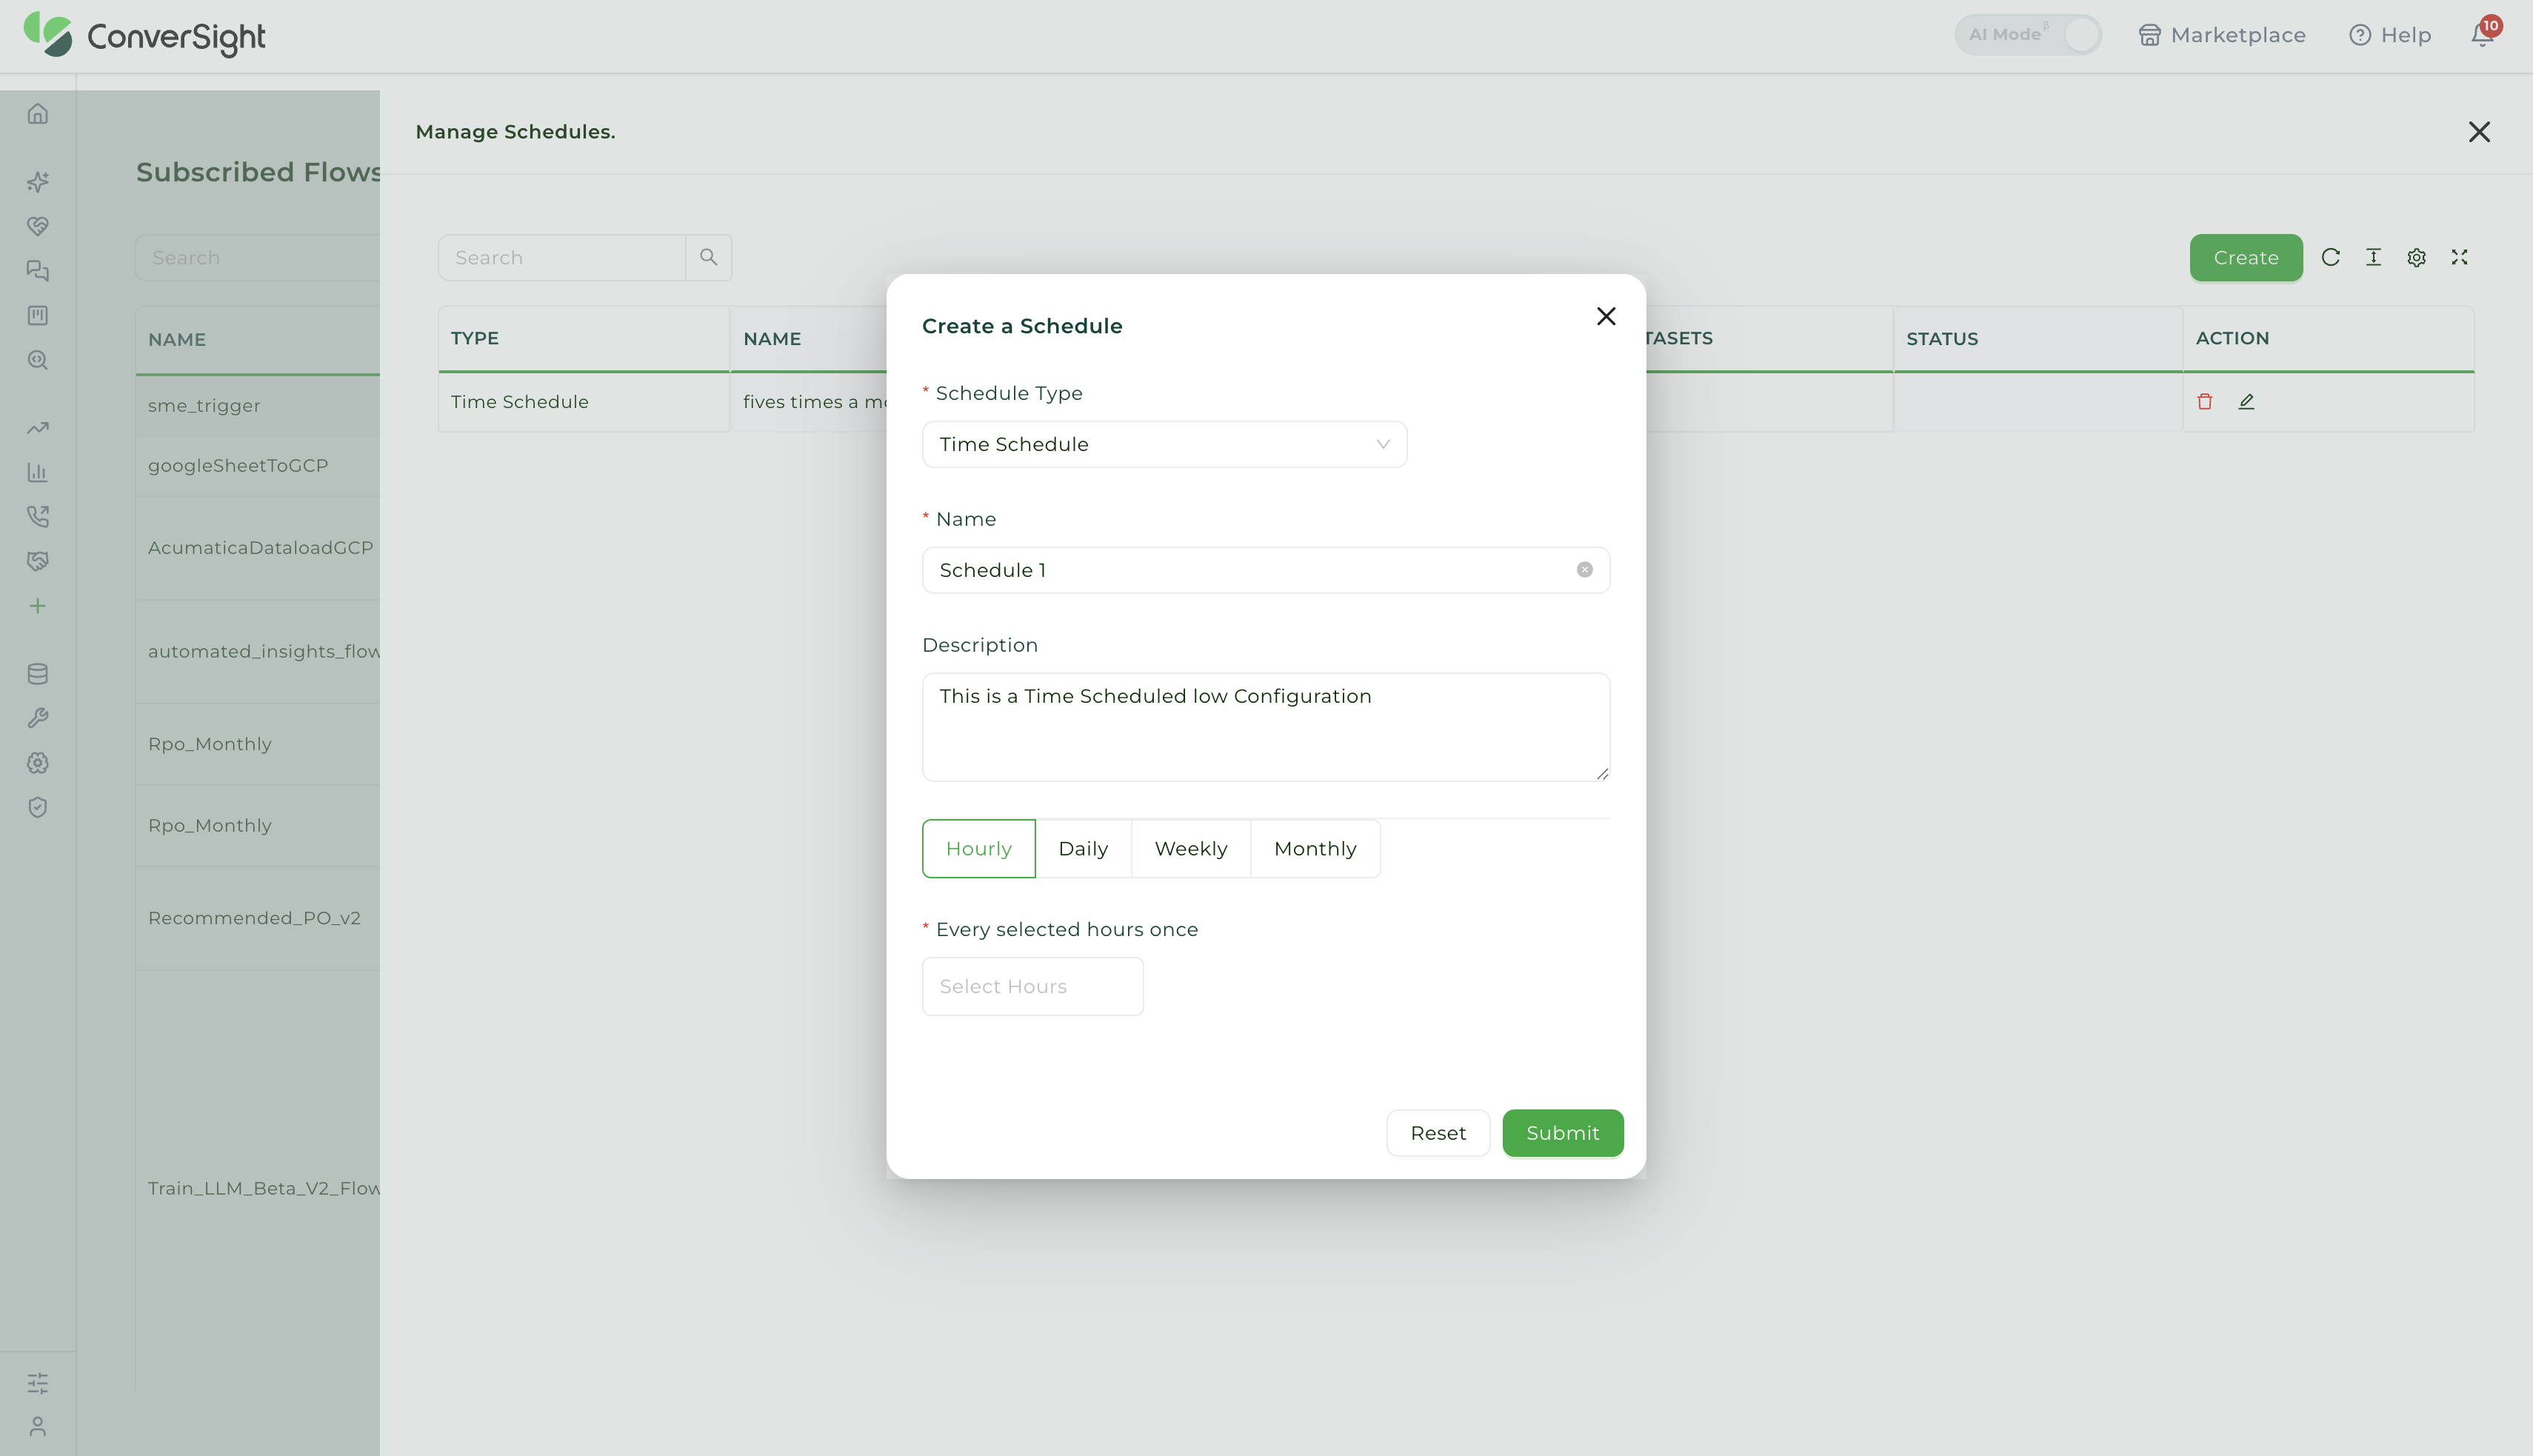Click the green Create button
The image size is (2533, 1456).
click(x=2246, y=257)
